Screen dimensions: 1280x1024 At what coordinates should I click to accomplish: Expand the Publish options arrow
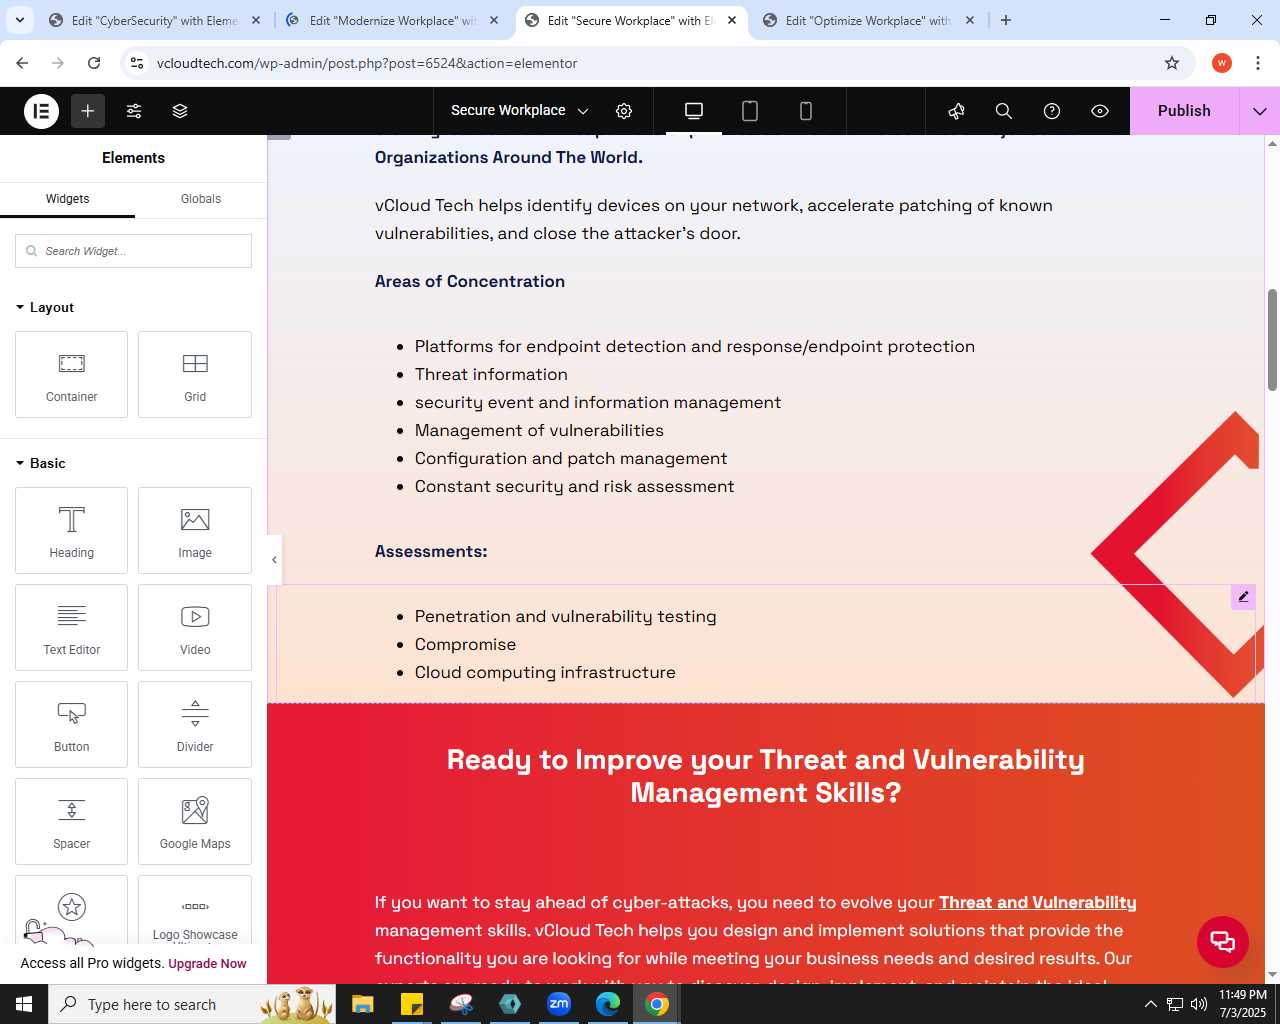1260,111
